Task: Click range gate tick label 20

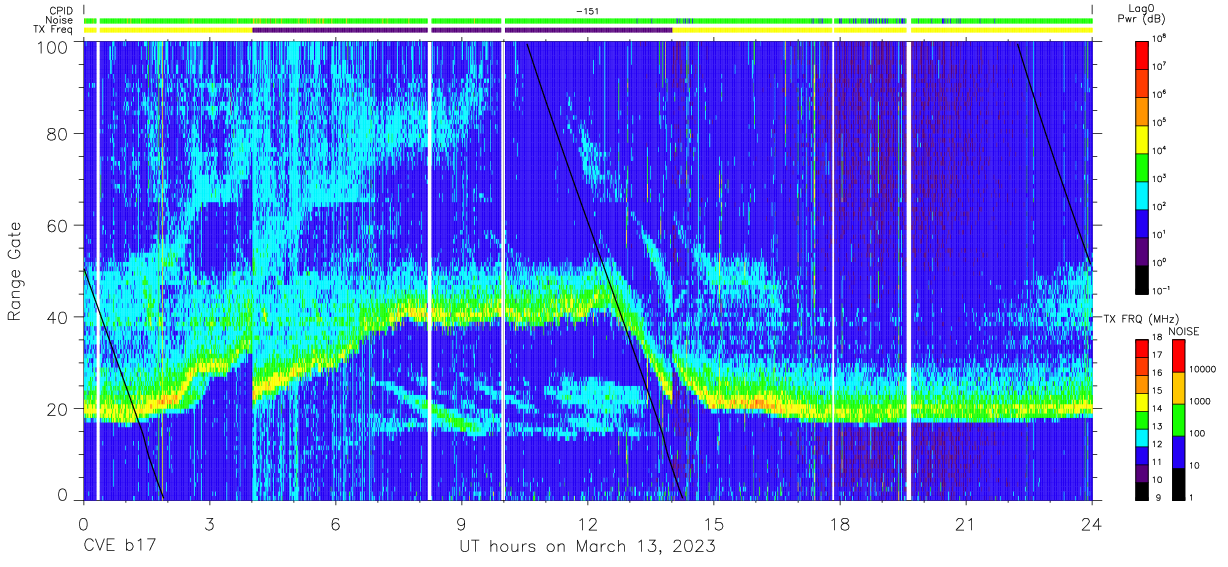Action: pos(56,407)
